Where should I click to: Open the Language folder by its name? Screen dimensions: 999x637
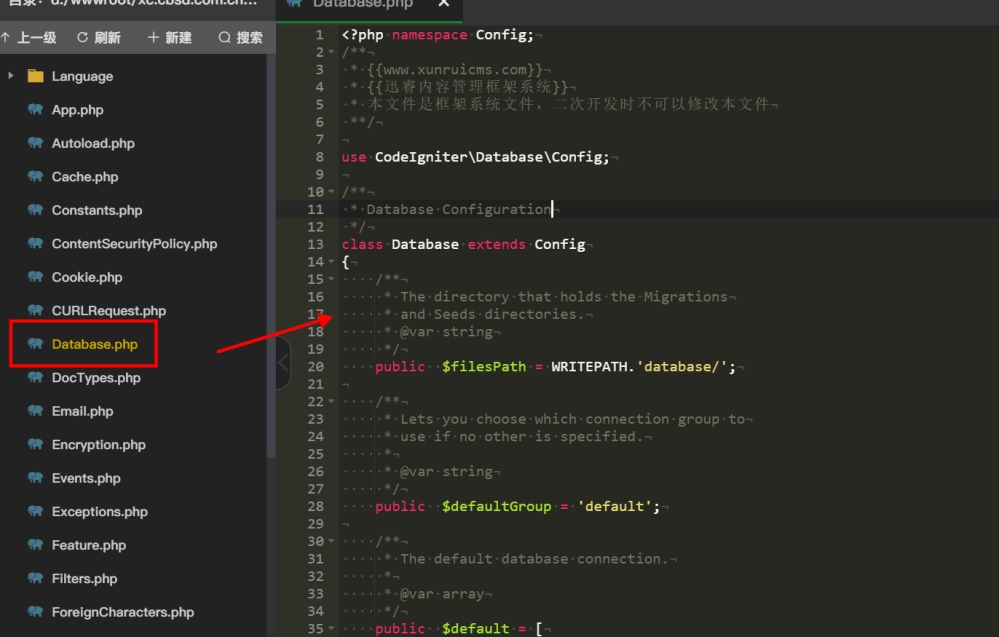pos(82,76)
